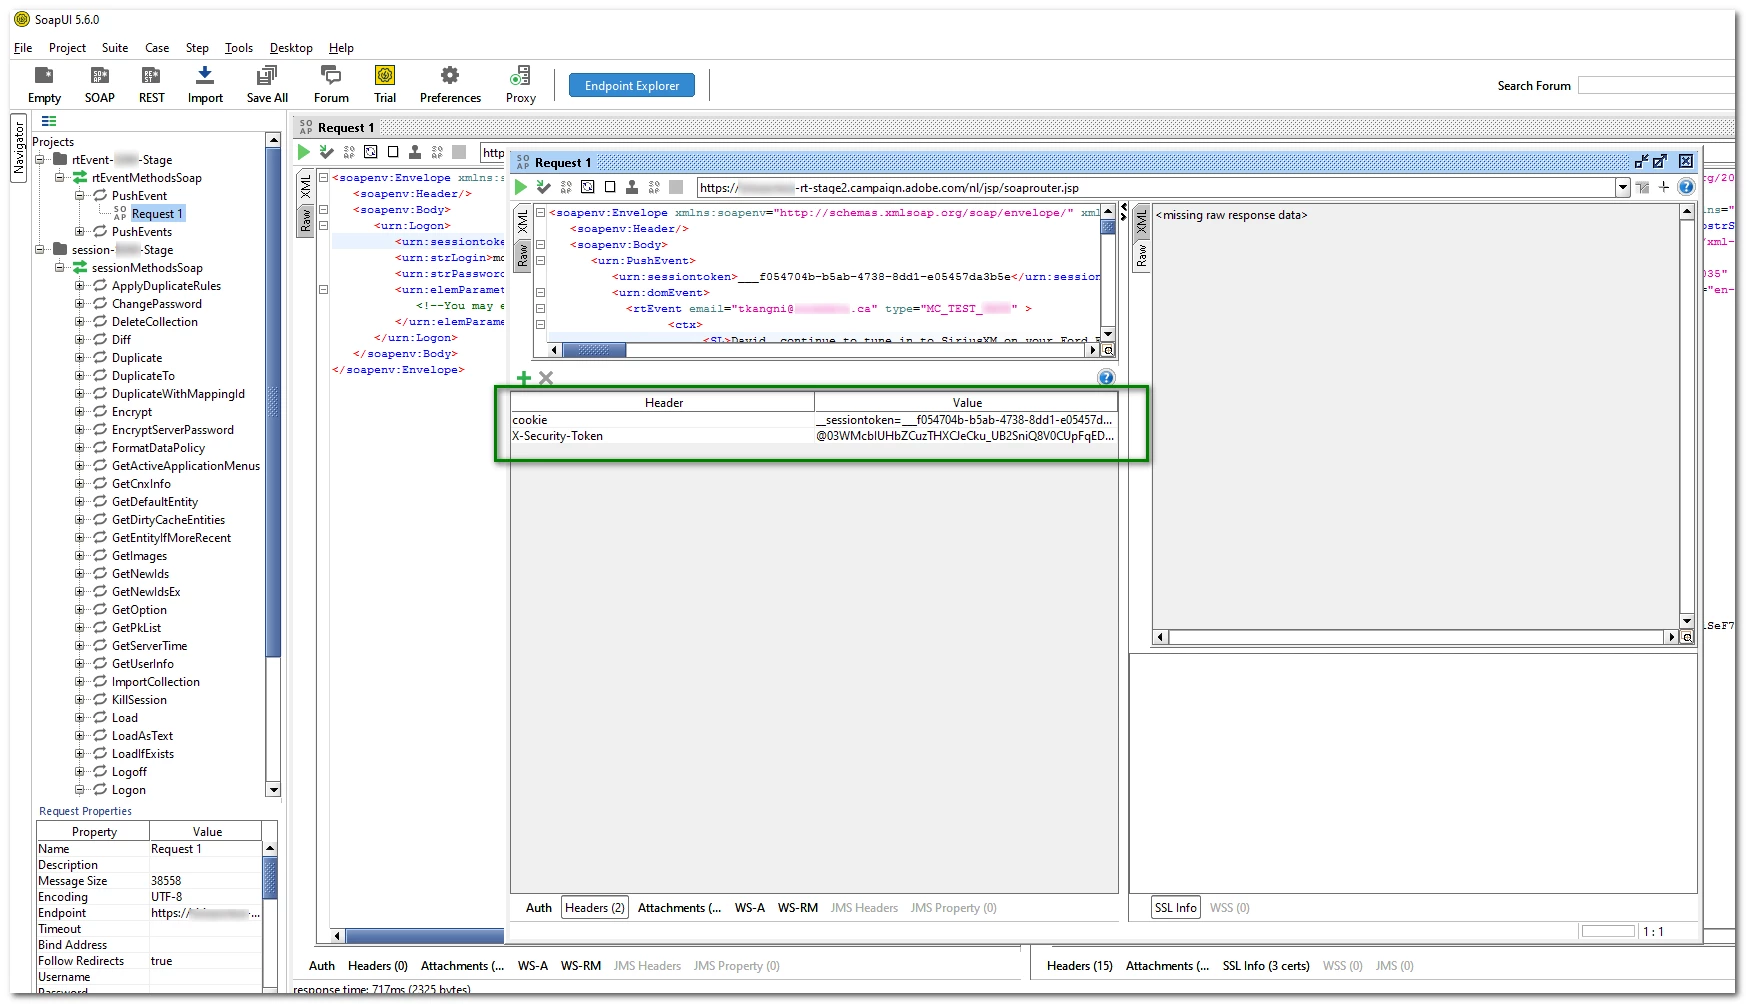Click the Trial toolbar icon
The height and width of the screenshot is (1004, 1746).
coord(385,85)
